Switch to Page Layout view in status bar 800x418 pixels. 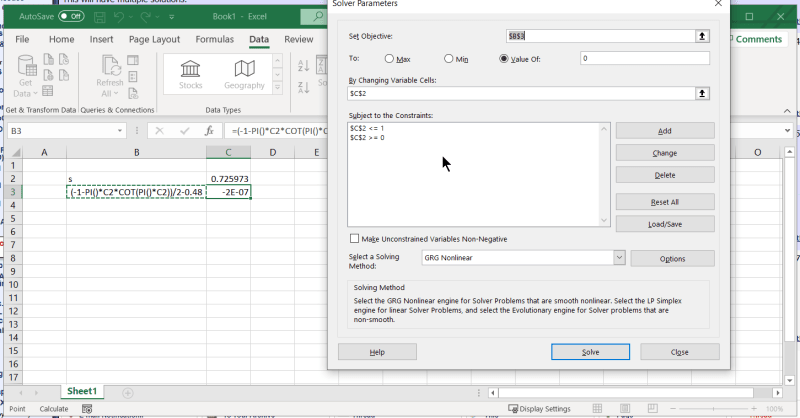point(625,408)
